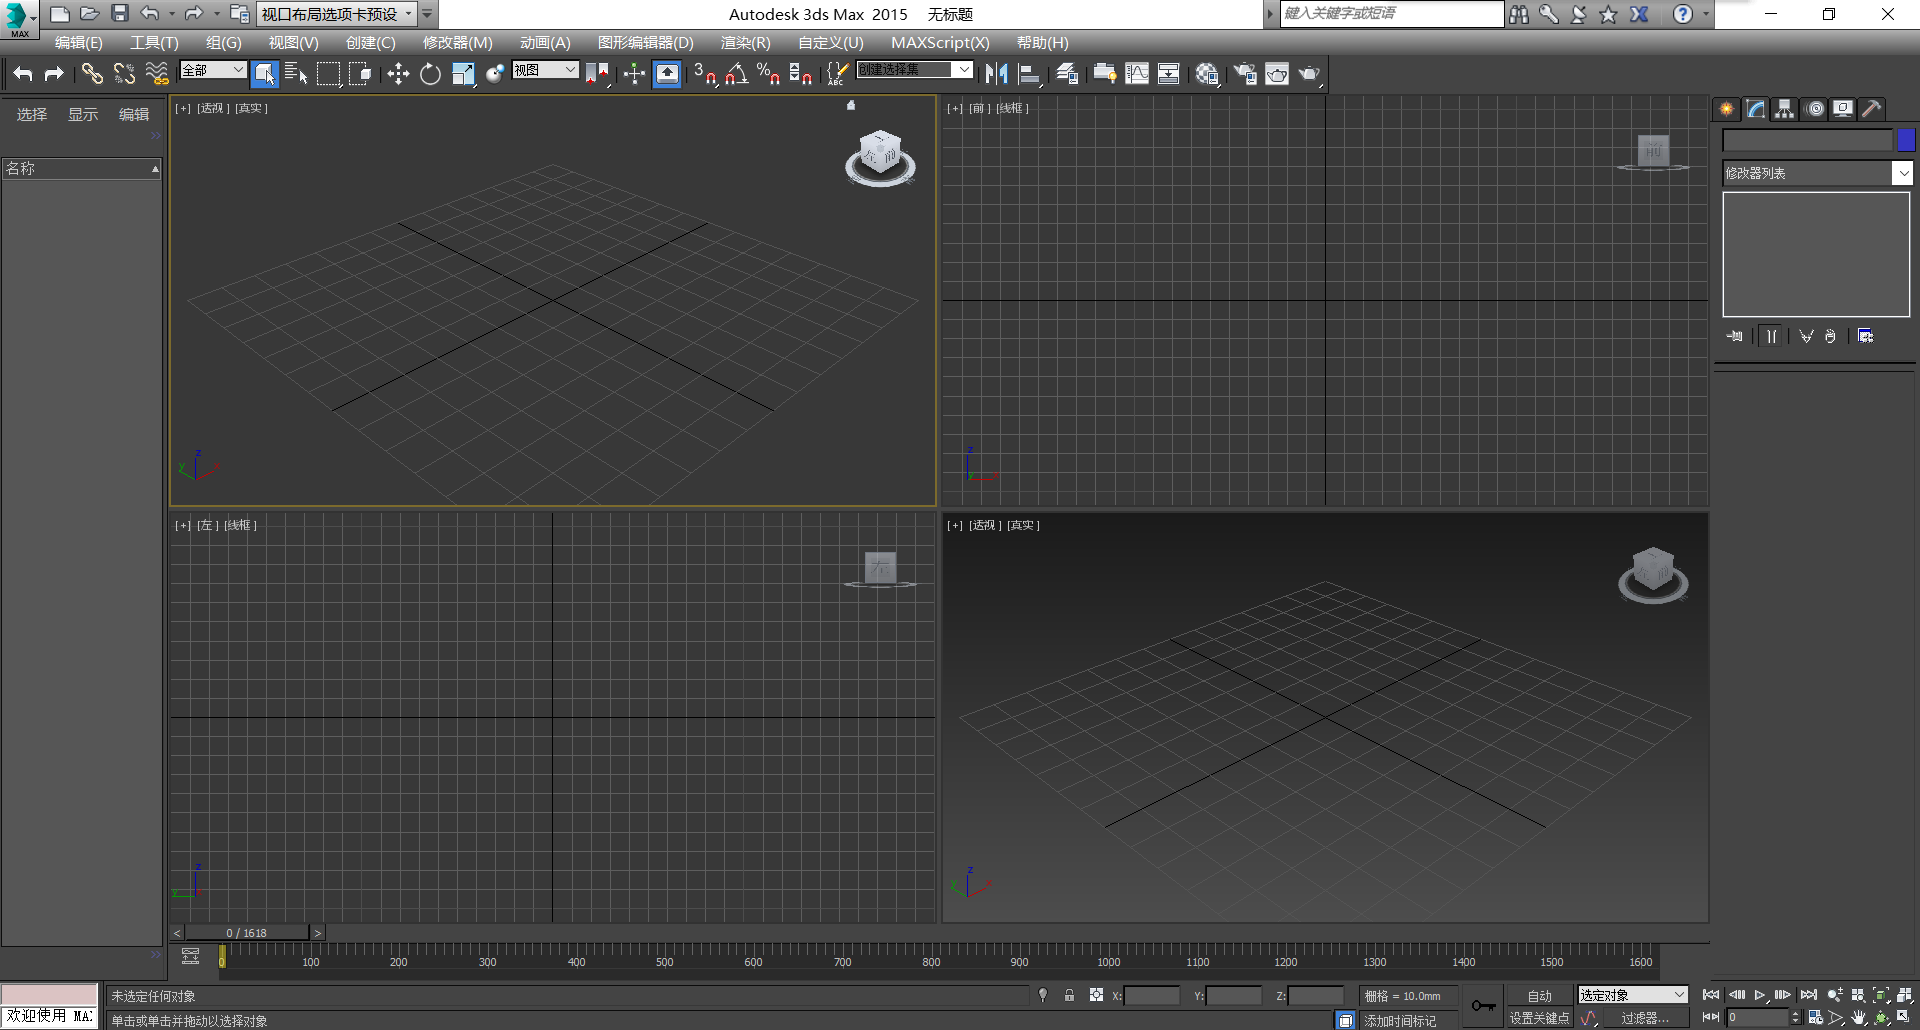Open the 渲染(R) menu
The image size is (1920, 1030).
point(745,43)
